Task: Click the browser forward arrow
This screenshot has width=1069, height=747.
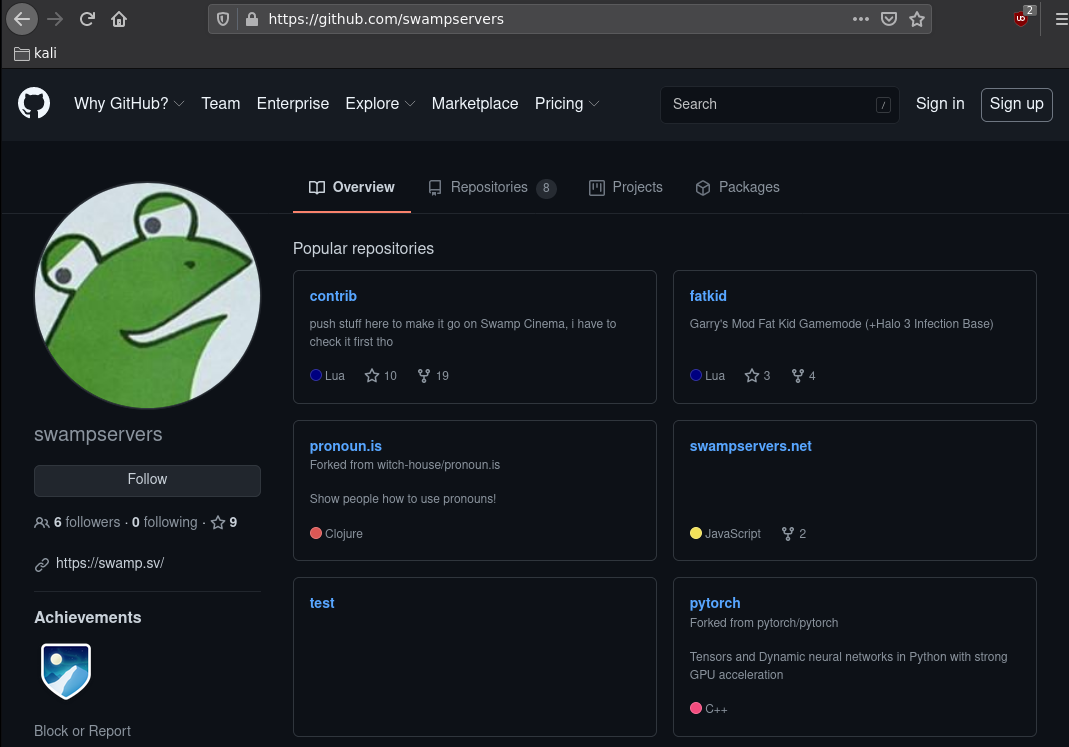Action: point(55,19)
